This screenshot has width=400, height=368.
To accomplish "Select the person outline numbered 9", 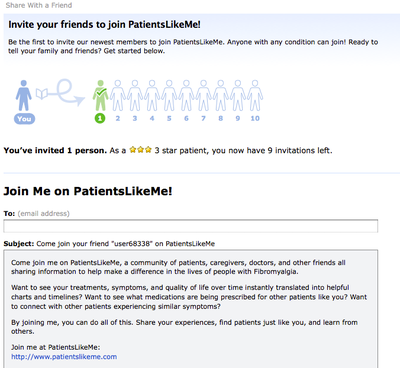I will pos(238,95).
